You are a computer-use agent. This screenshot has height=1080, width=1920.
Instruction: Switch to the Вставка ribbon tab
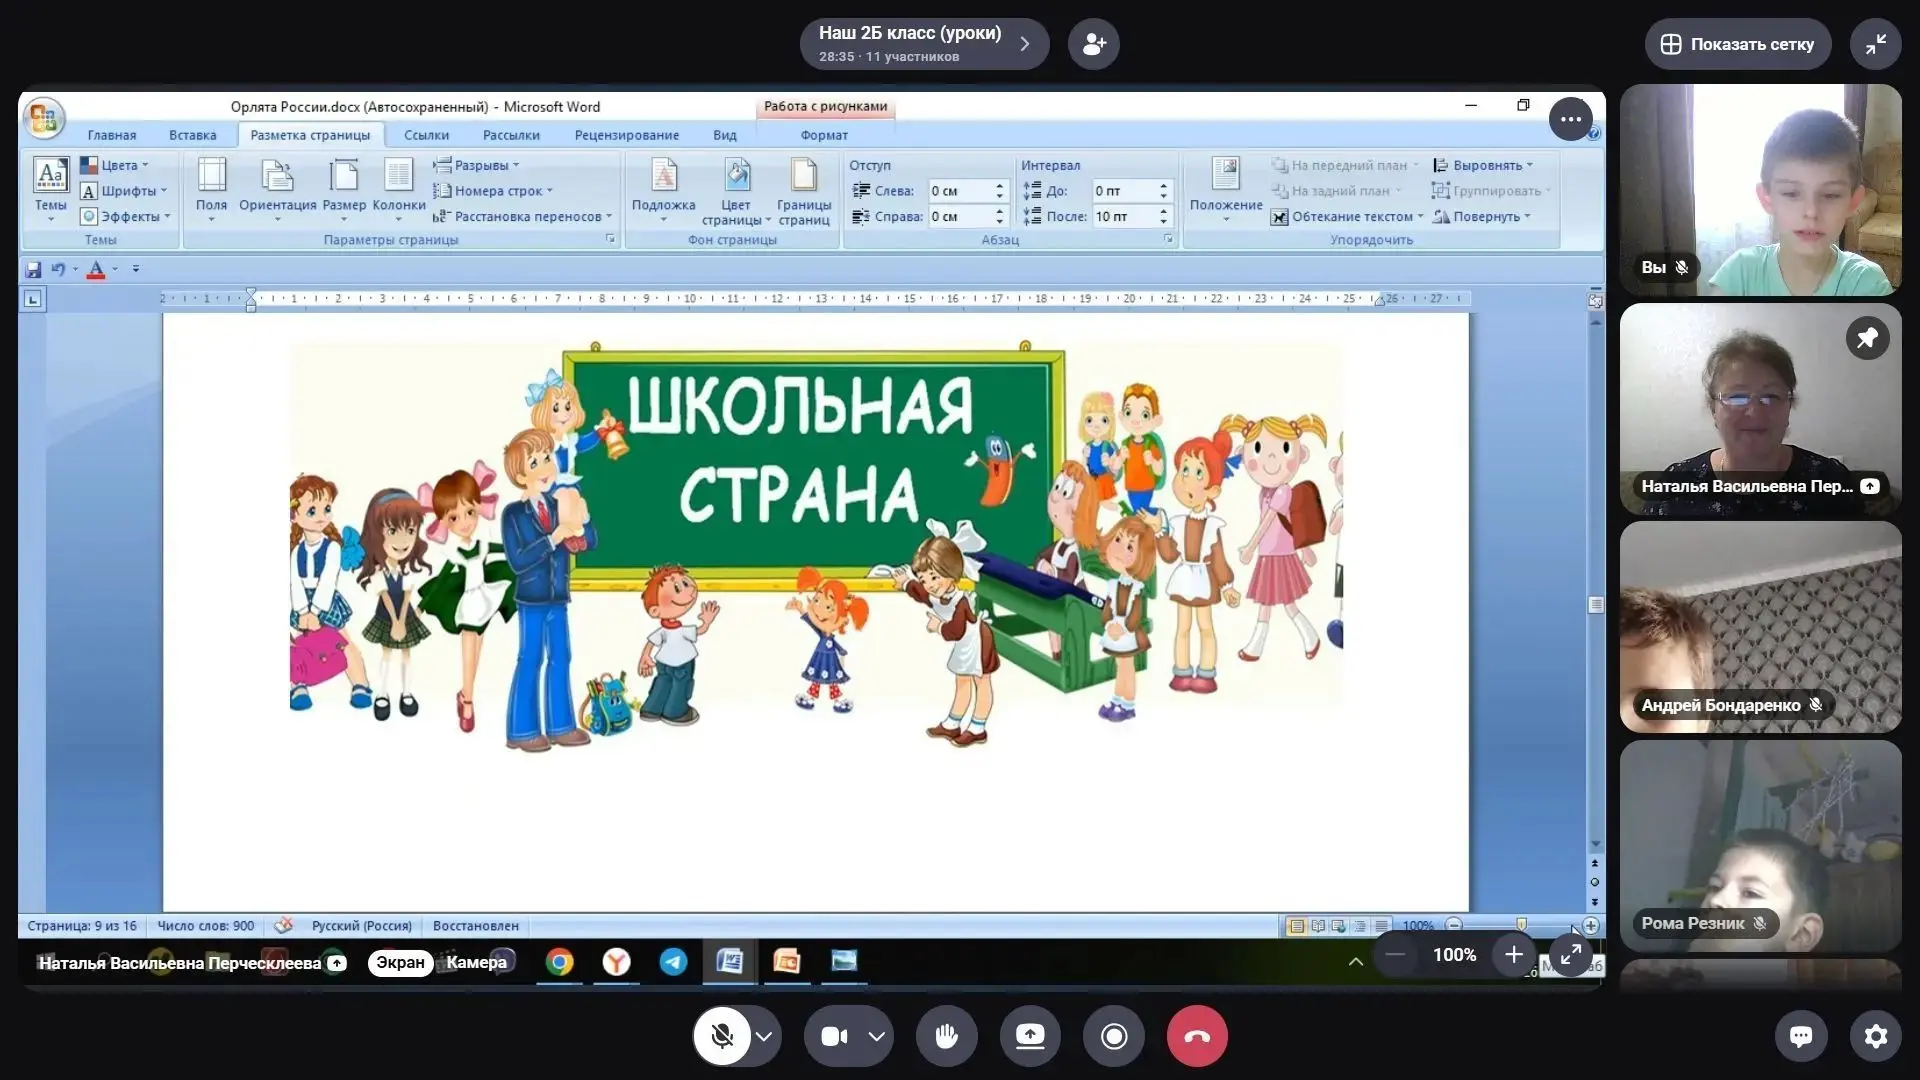click(192, 135)
